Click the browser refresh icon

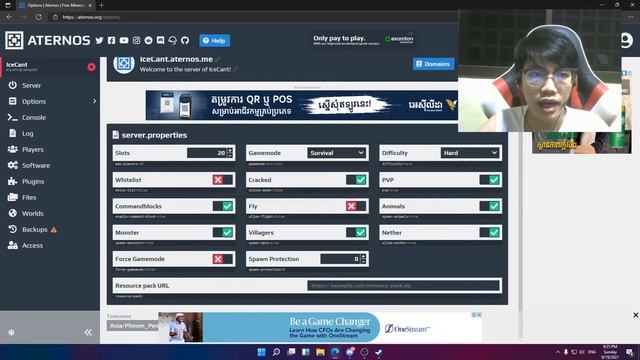(38, 17)
